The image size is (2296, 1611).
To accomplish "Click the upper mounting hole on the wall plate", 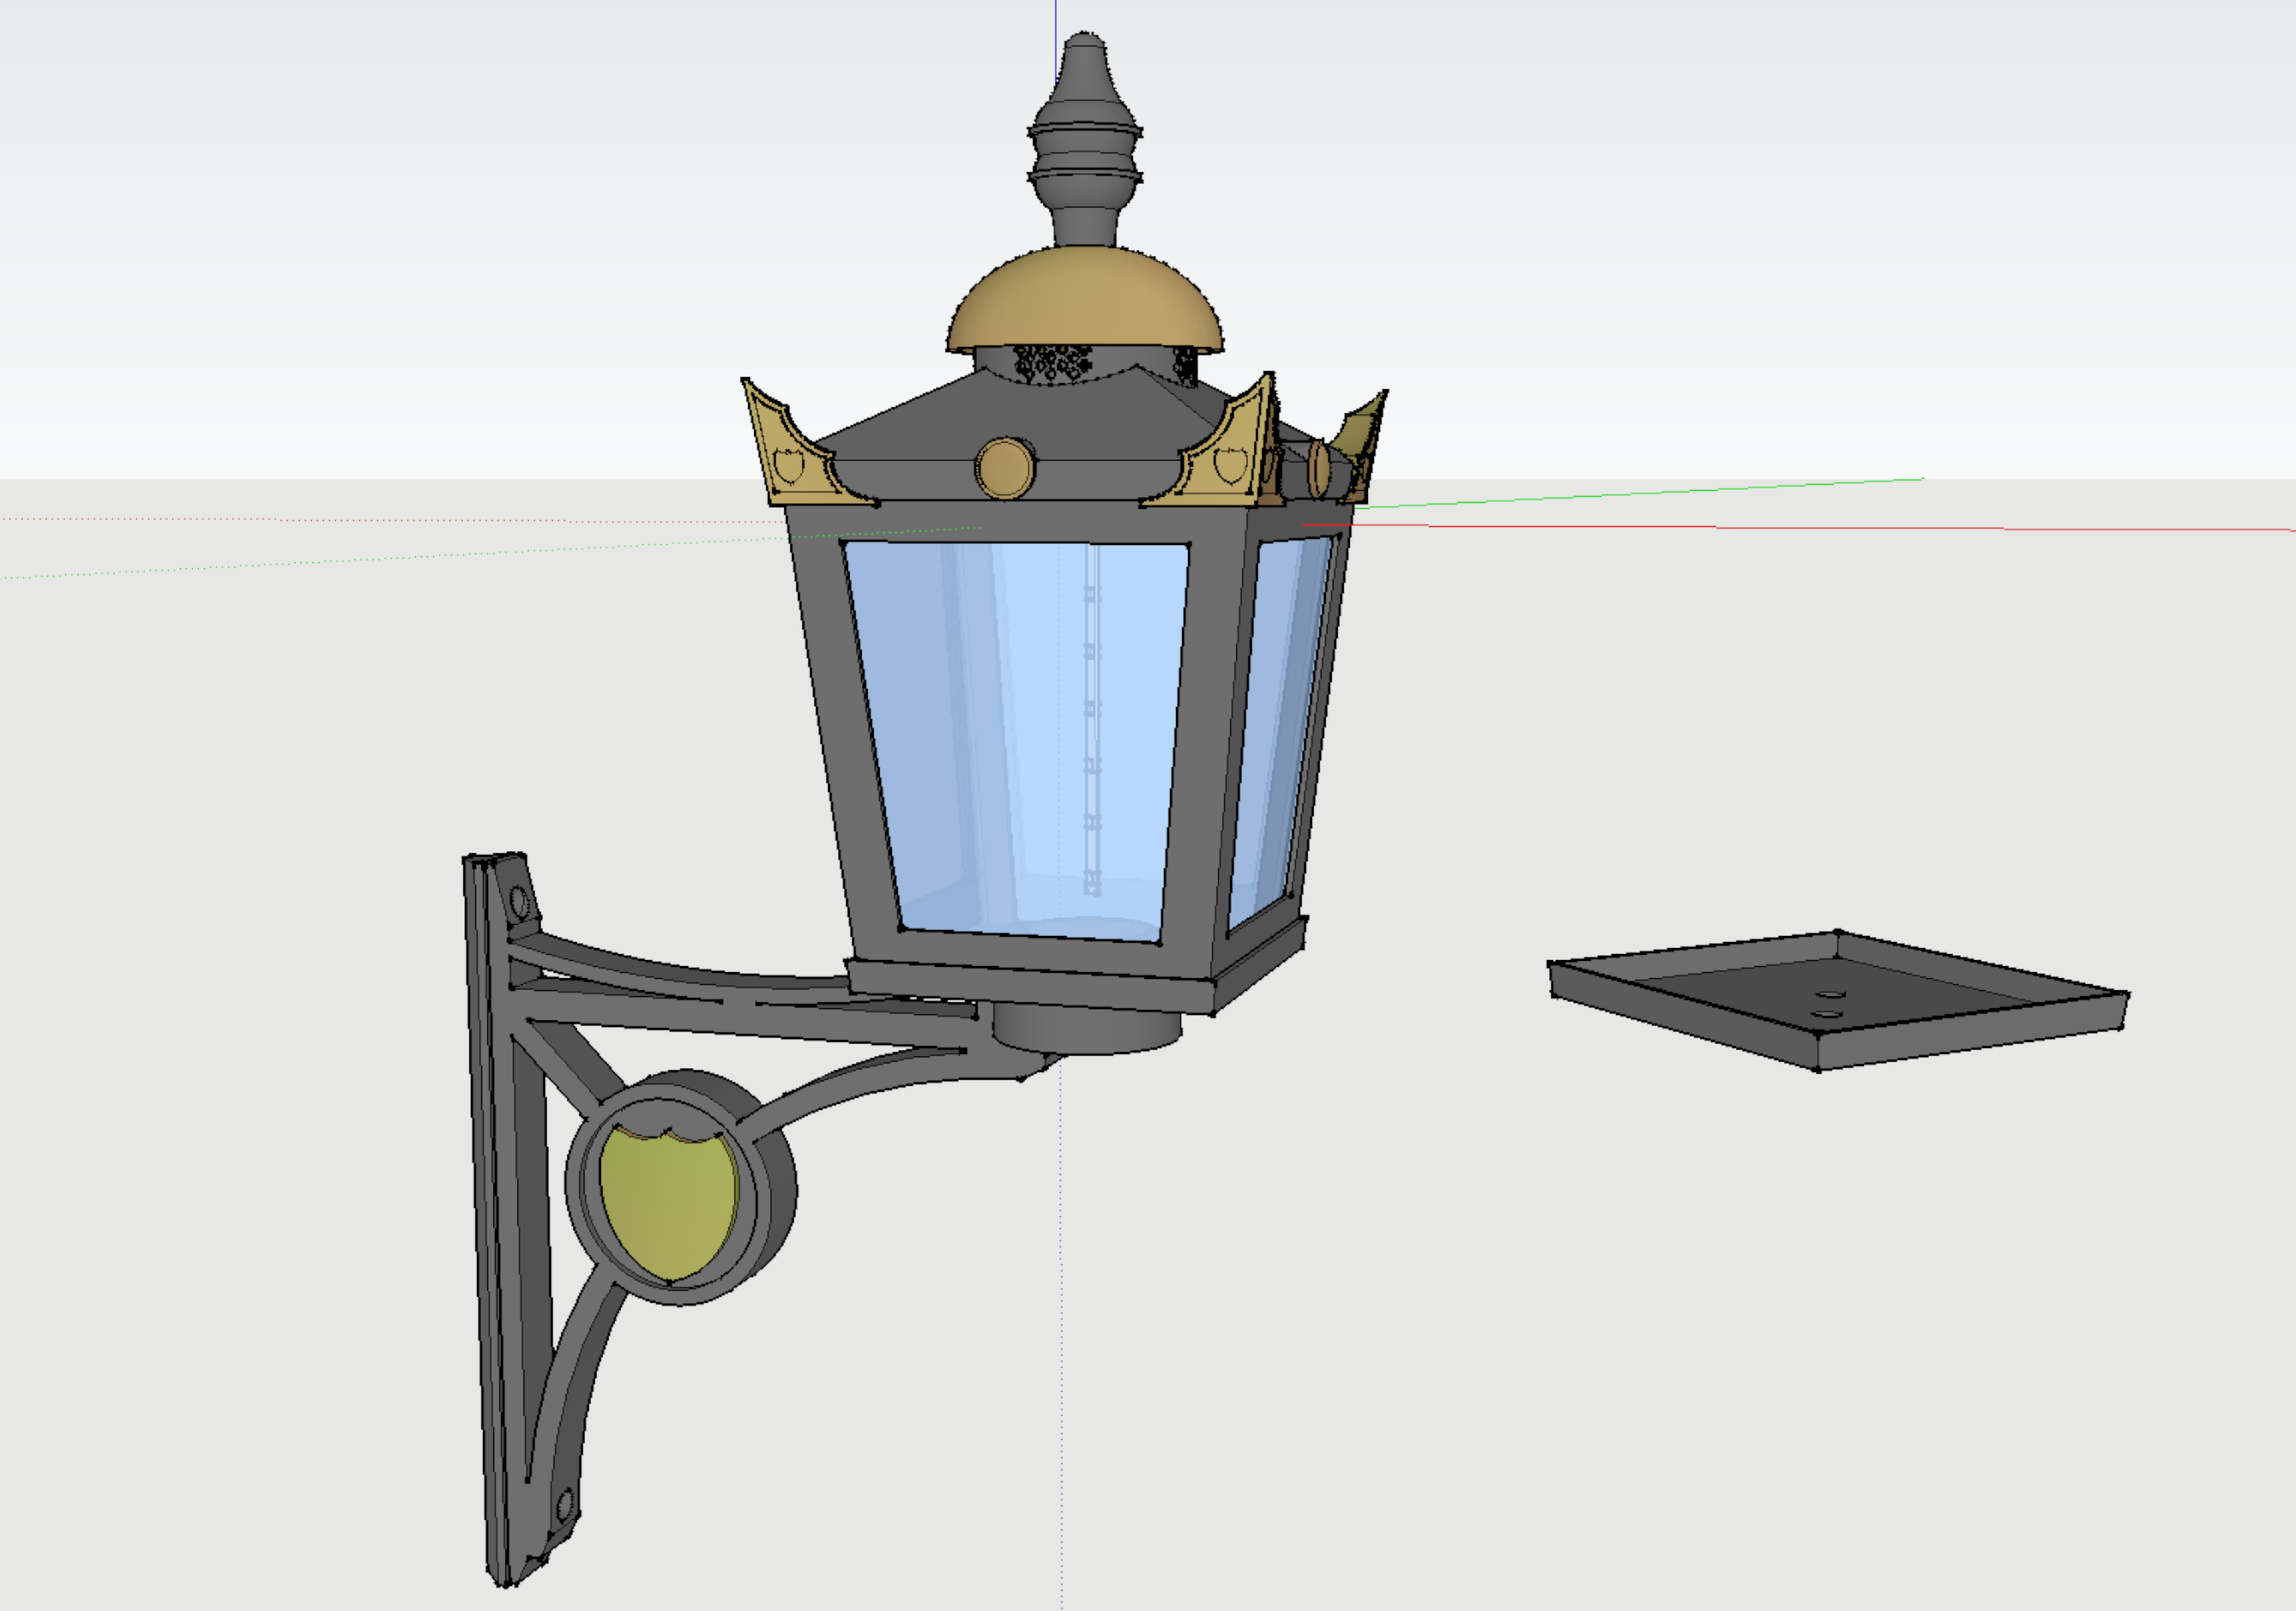I will (x=519, y=902).
